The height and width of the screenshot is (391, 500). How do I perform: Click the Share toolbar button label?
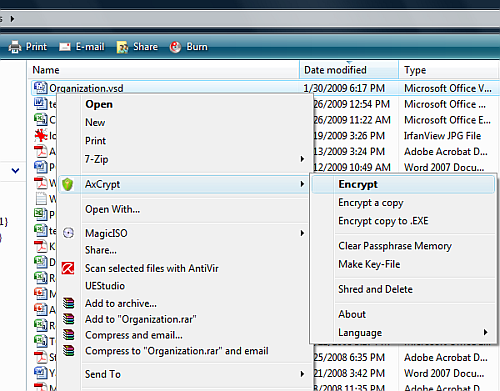coord(145,47)
